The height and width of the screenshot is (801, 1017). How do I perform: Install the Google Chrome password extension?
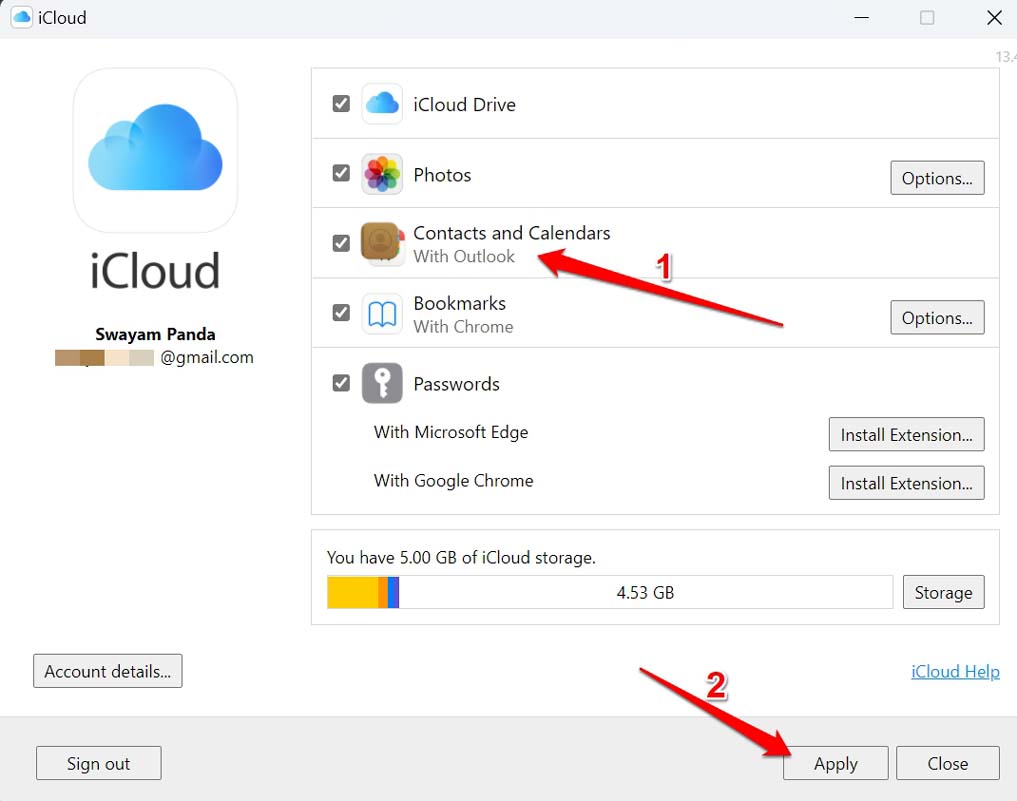click(x=906, y=483)
